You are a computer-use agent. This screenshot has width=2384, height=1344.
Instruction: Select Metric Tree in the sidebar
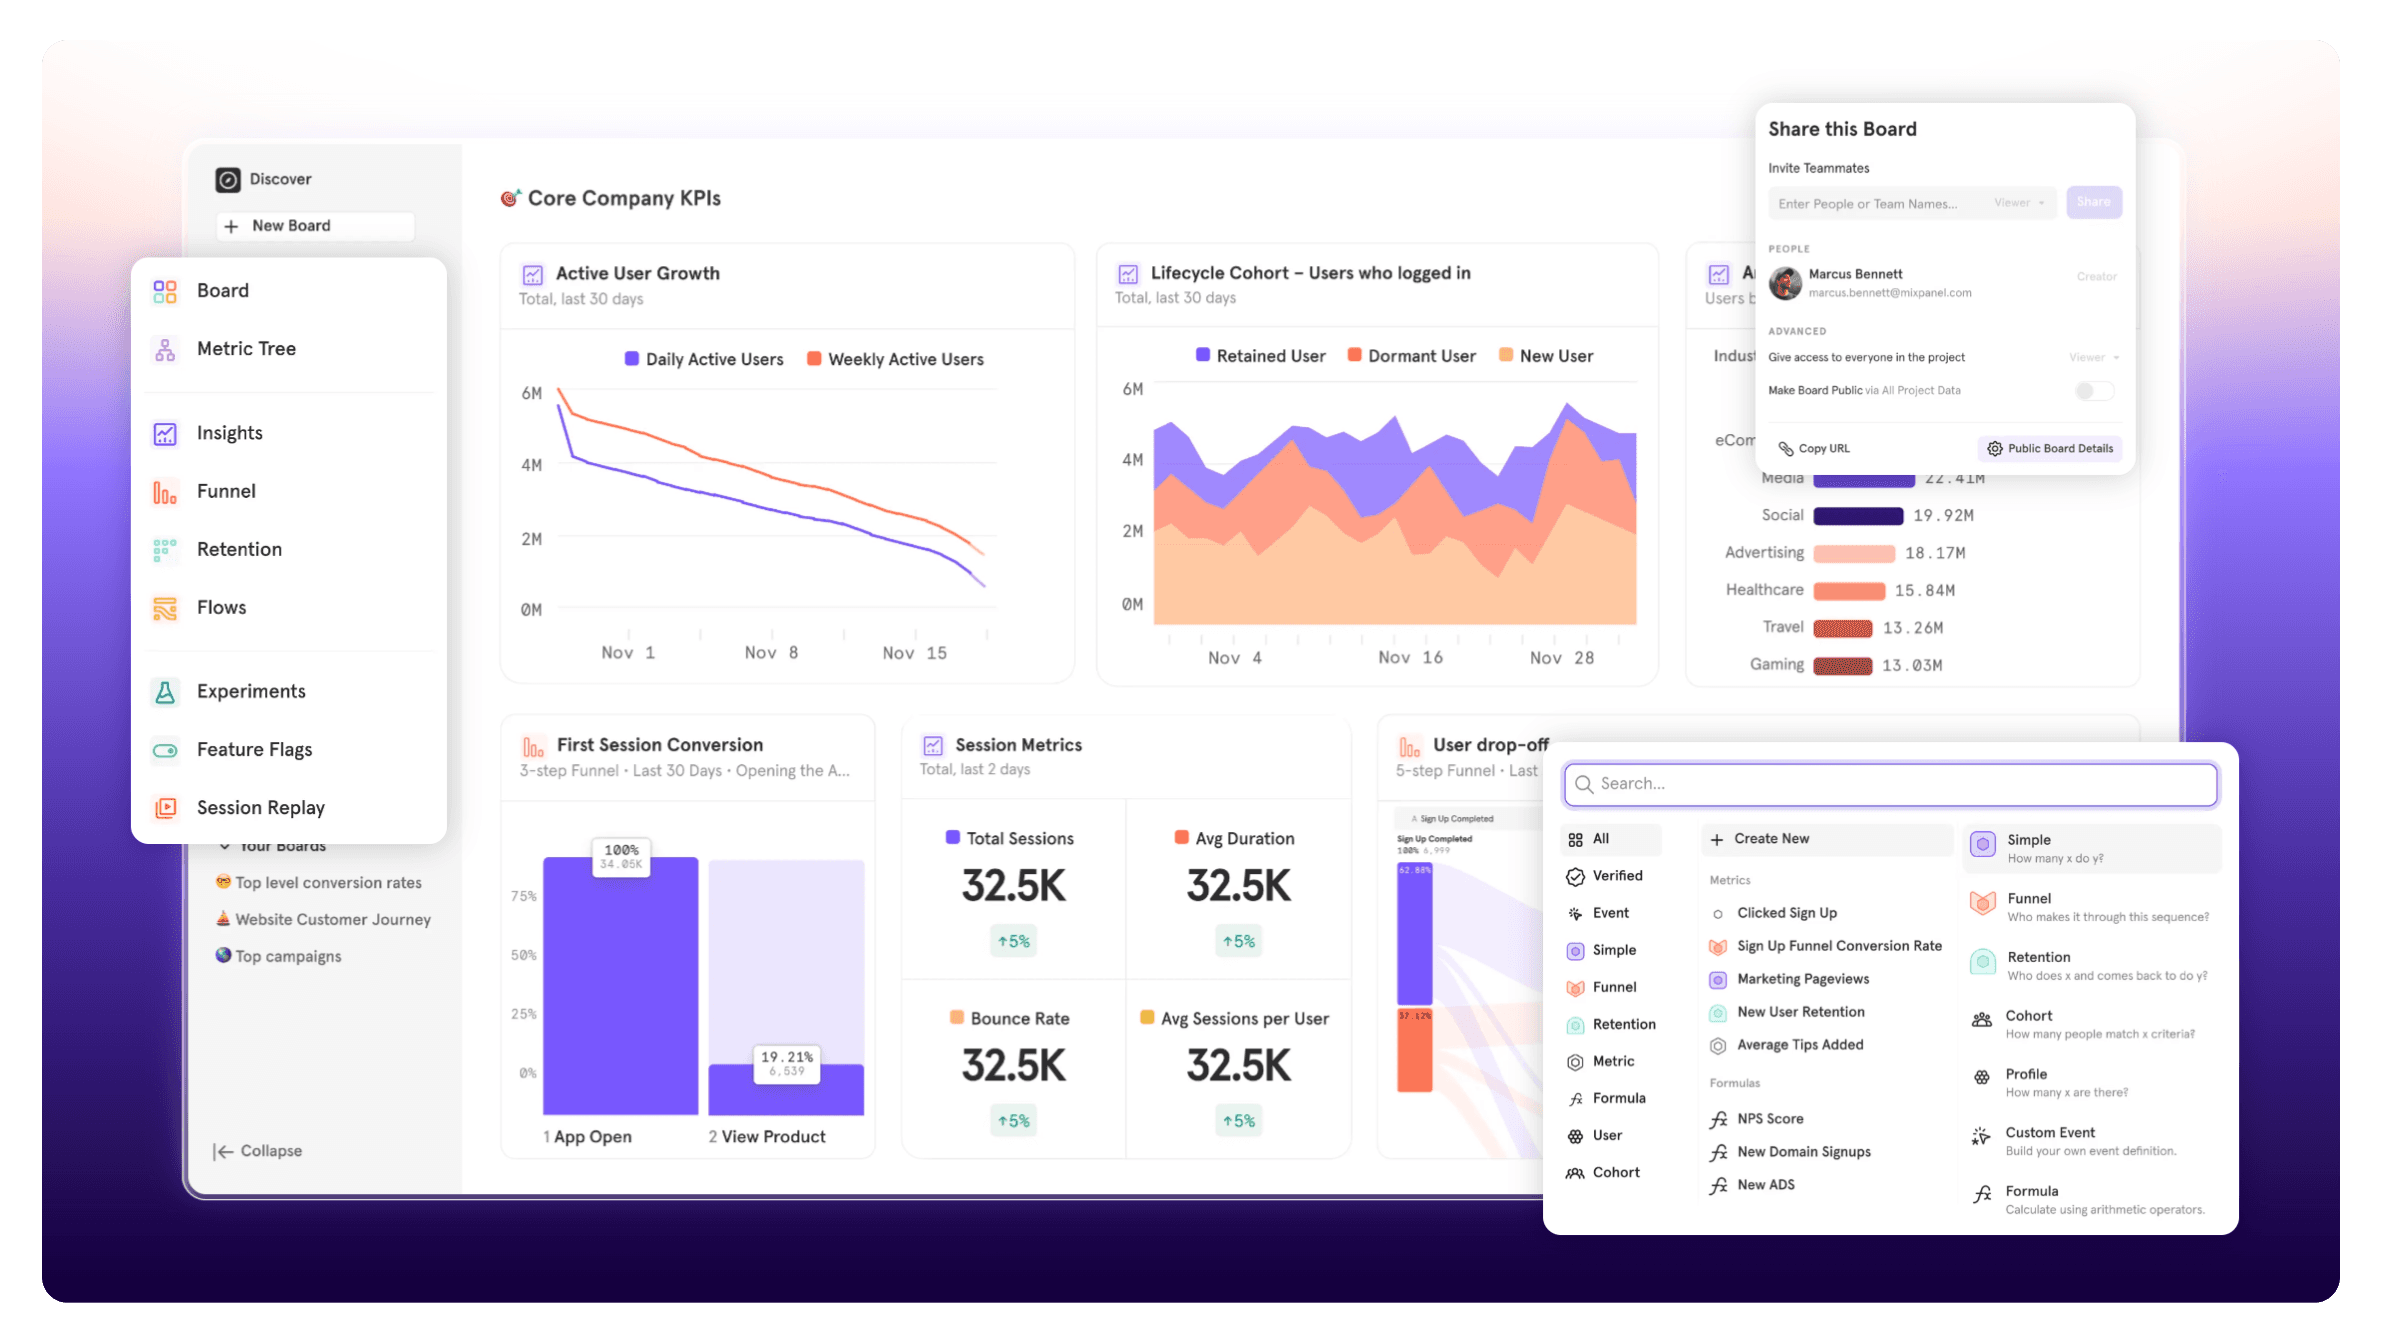coord(246,348)
